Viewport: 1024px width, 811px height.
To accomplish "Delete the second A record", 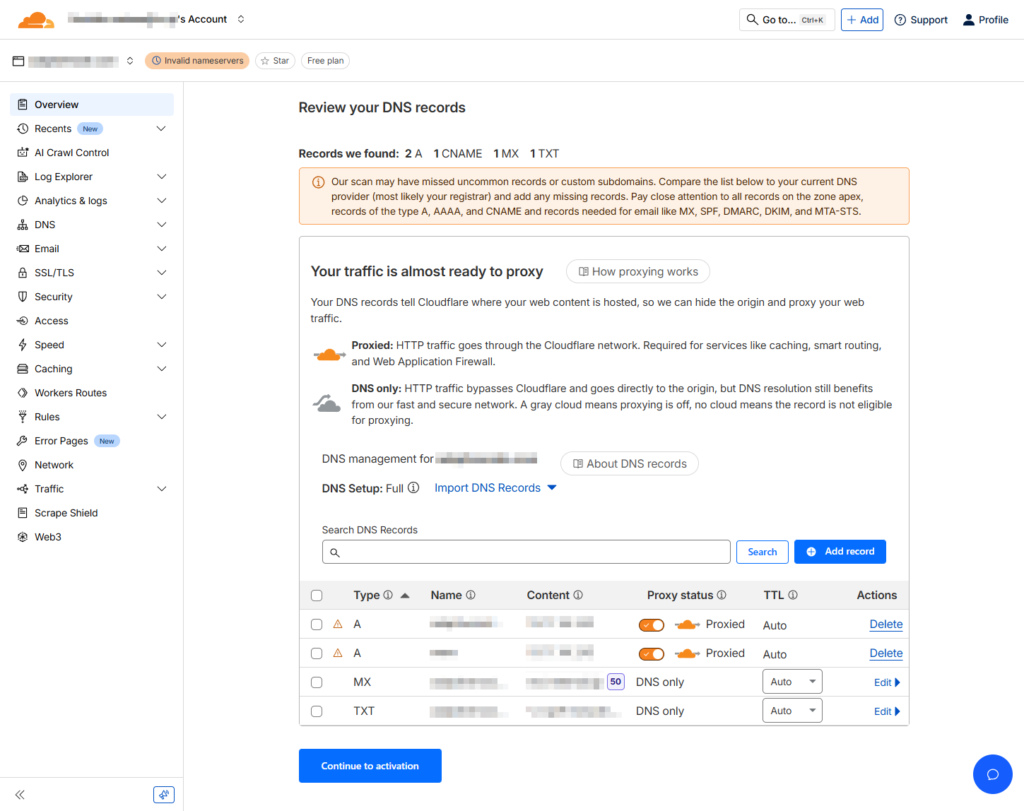I will [885, 653].
